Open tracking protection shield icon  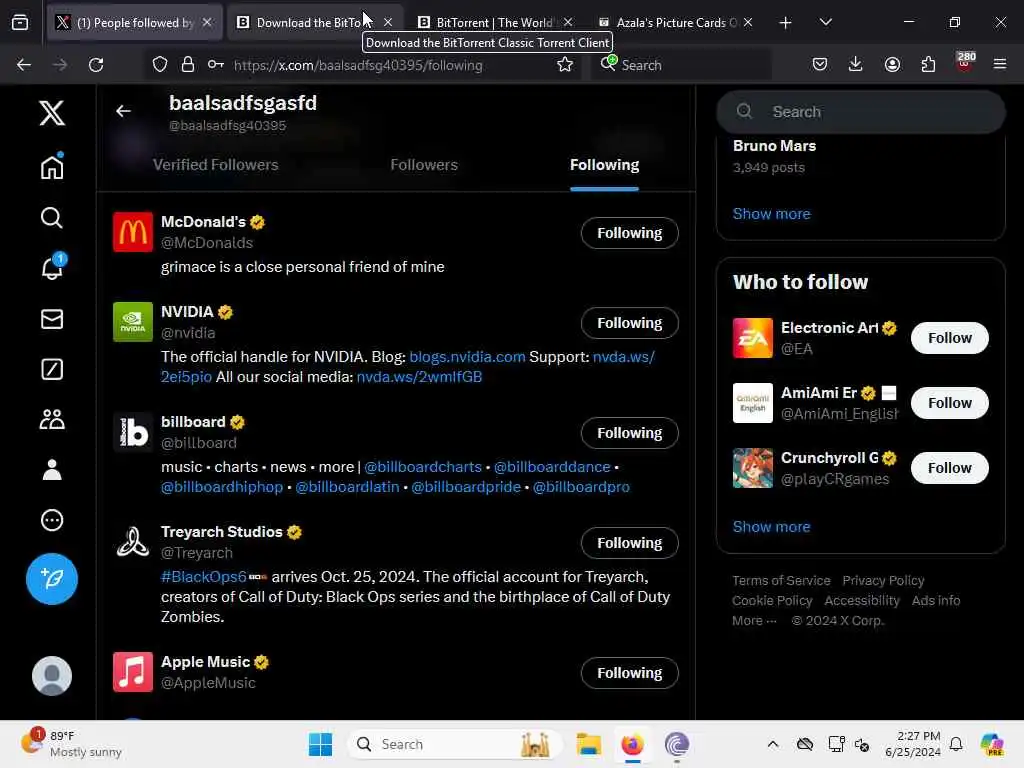click(x=159, y=65)
